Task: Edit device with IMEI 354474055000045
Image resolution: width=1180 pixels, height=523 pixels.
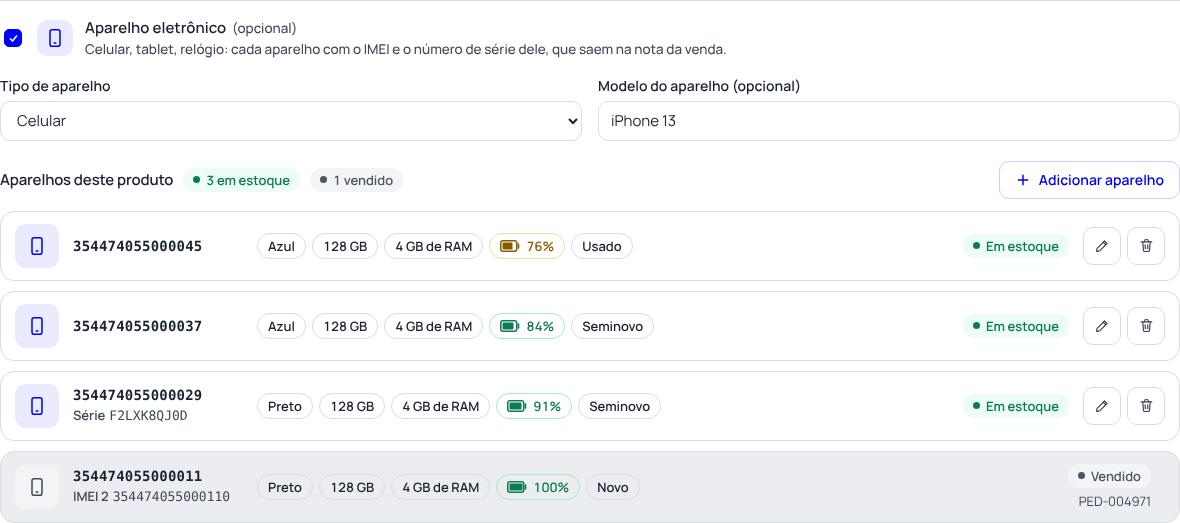Action: coord(1102,246)
